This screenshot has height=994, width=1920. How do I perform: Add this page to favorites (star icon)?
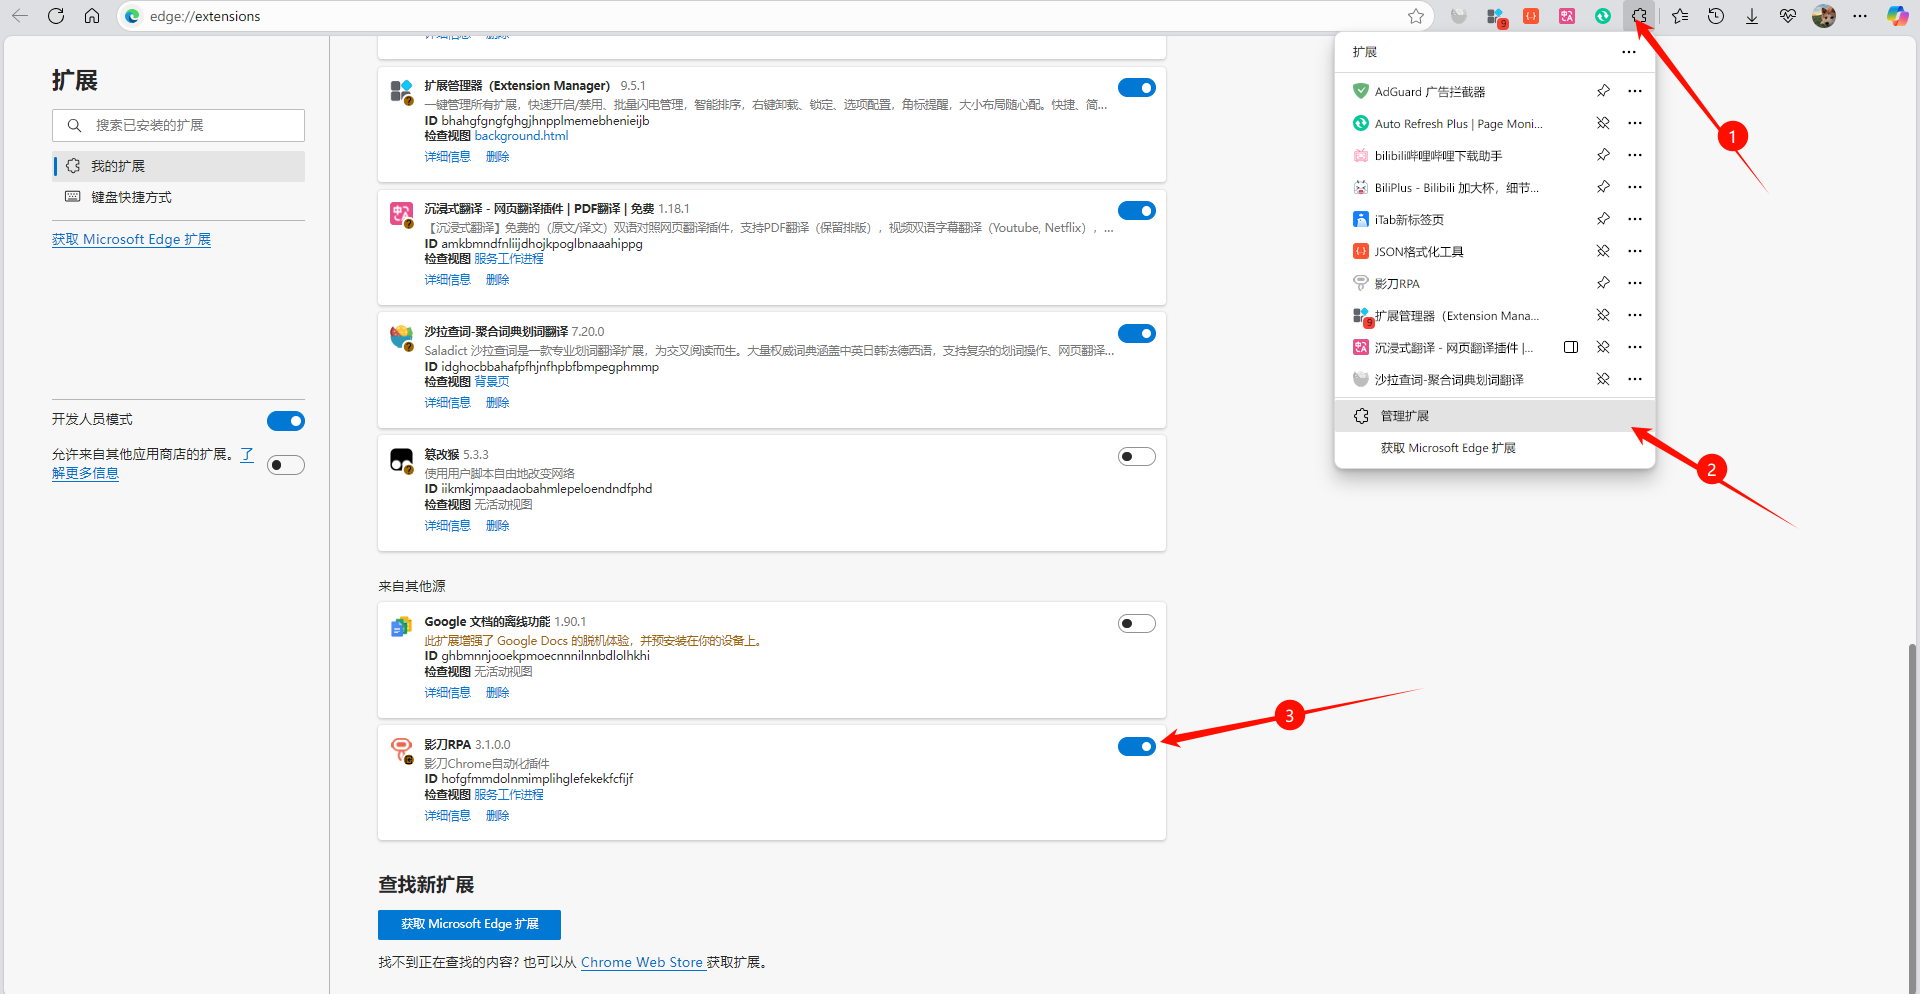tap(1416, 16)
